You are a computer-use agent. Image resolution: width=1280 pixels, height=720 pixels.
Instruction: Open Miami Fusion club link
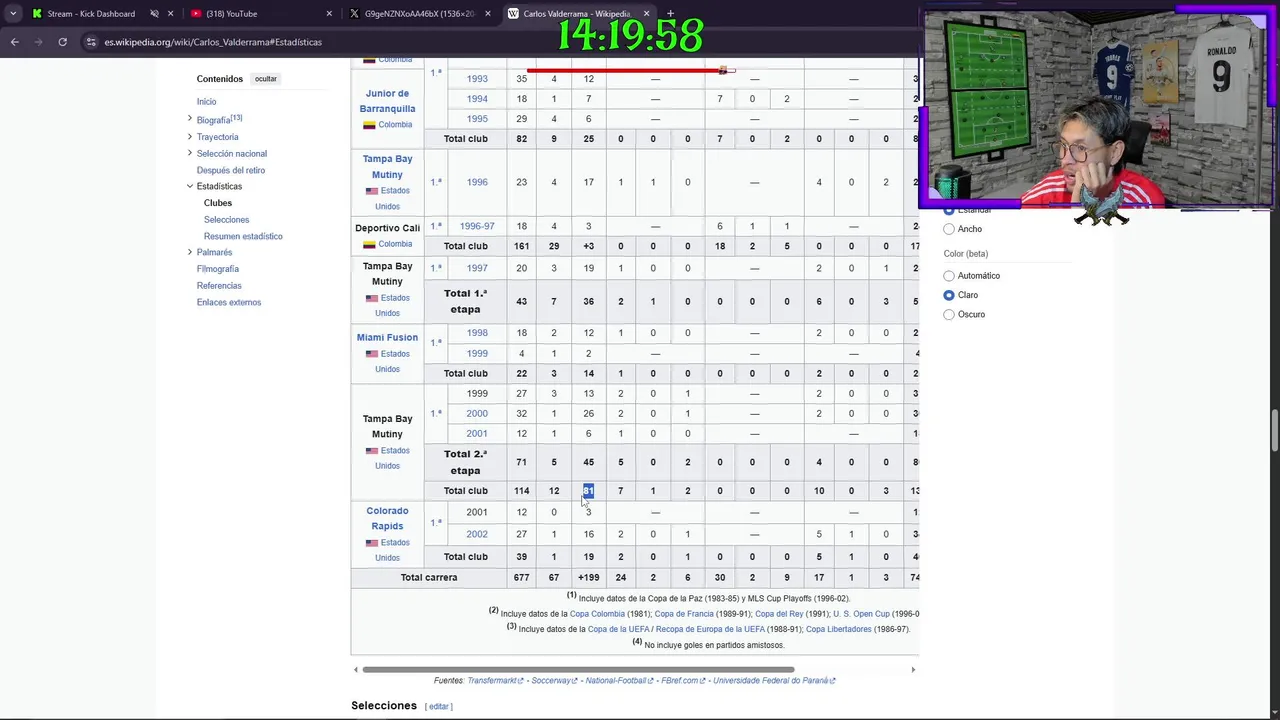[387, 338]
